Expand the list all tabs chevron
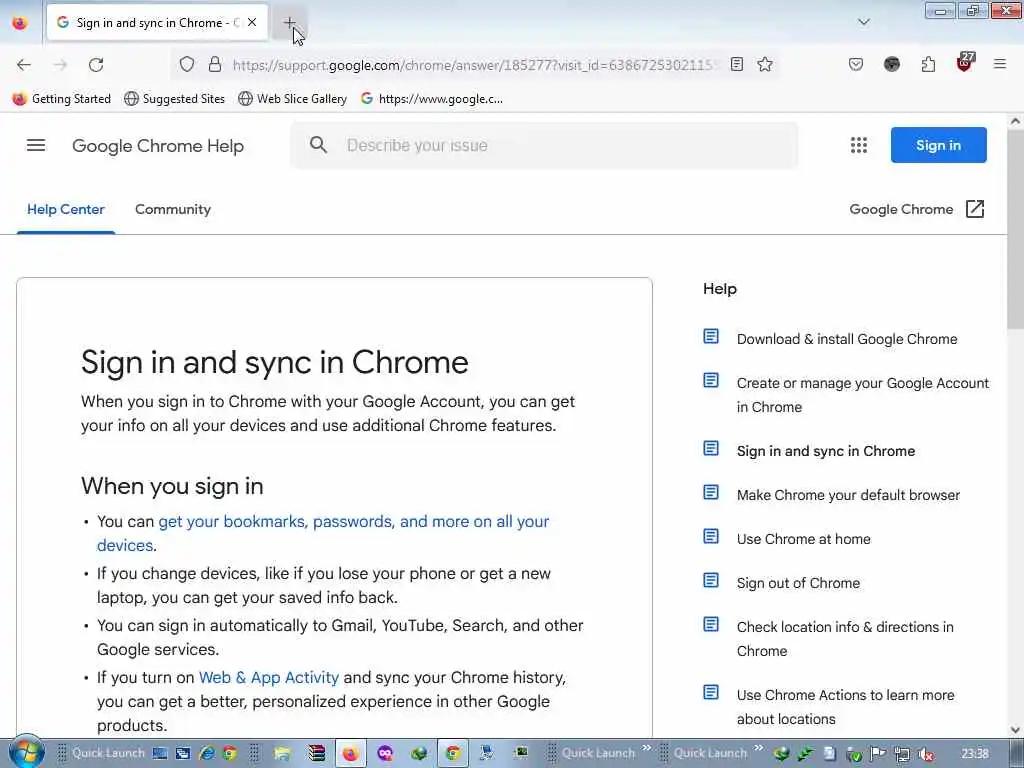Image resolution: width=1024 pixels, height=768 pixels. click(863, 22)
